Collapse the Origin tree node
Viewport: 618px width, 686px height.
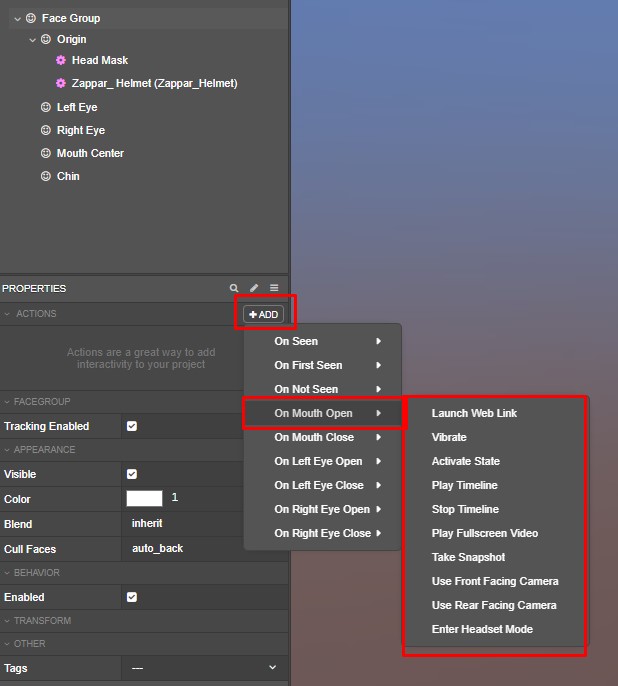point(32,40)
